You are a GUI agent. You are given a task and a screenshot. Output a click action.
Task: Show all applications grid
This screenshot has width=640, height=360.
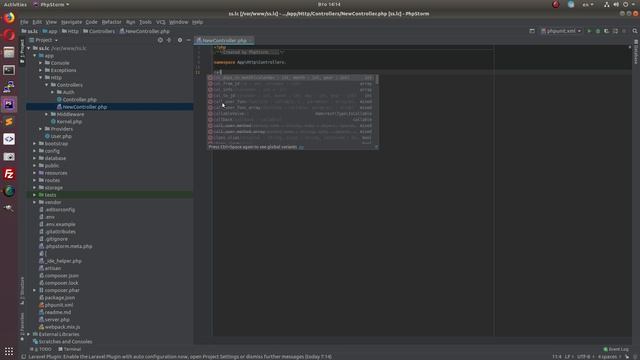(x=9, y=351)
